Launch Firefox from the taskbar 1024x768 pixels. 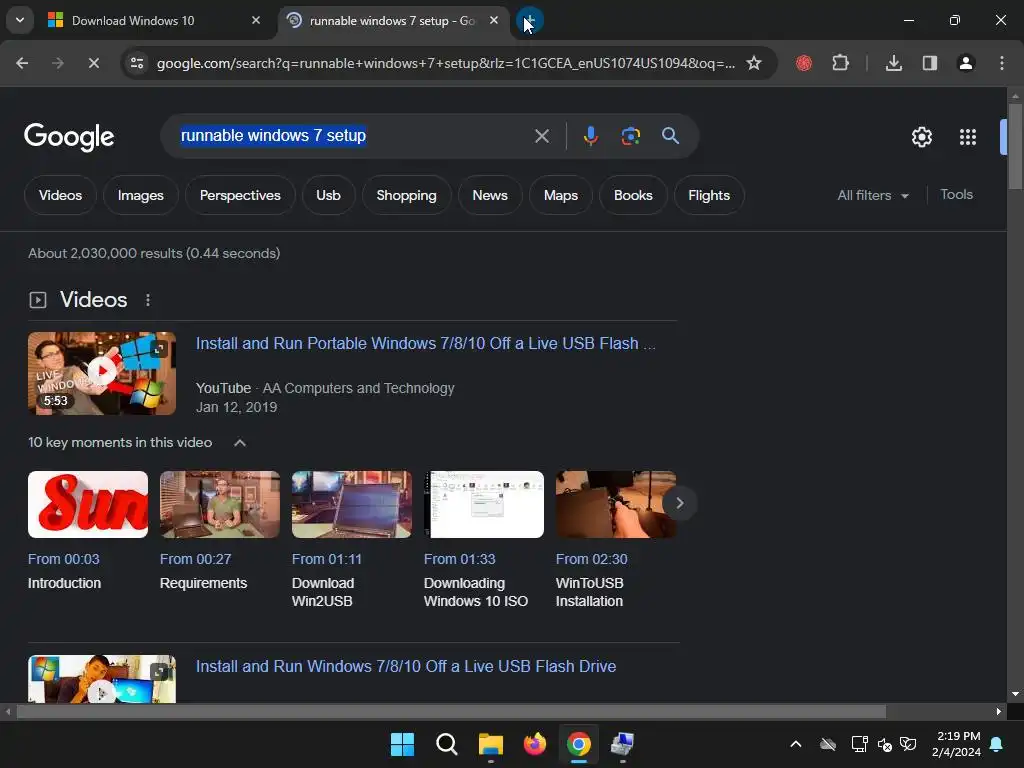(x=535, y=744)
